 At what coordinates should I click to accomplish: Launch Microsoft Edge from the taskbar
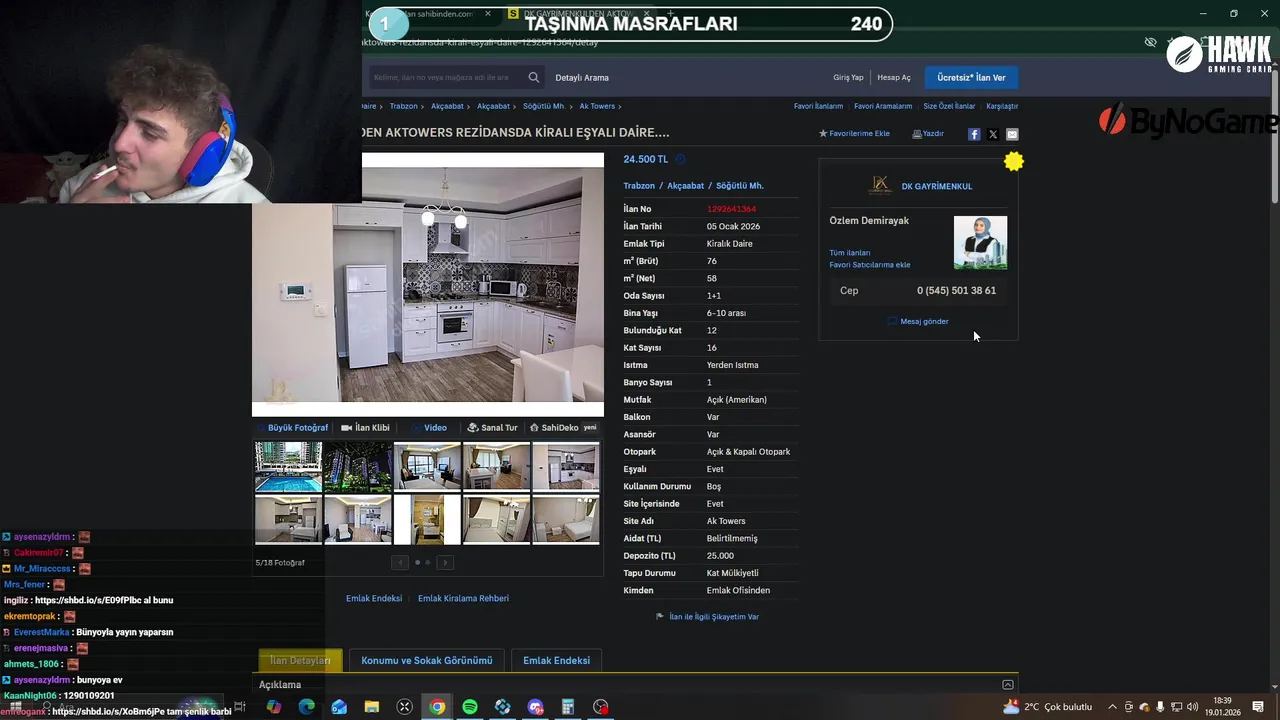(307, 707)
